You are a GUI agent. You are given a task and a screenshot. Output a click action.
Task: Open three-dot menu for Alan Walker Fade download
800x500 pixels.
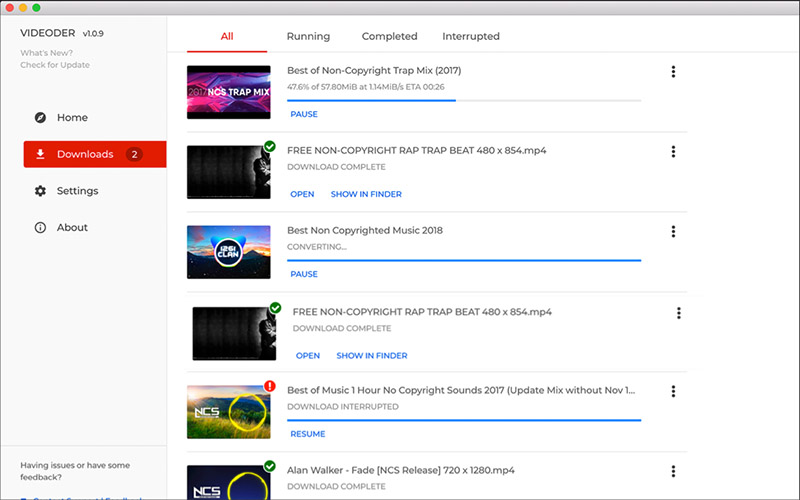point(673,471)
